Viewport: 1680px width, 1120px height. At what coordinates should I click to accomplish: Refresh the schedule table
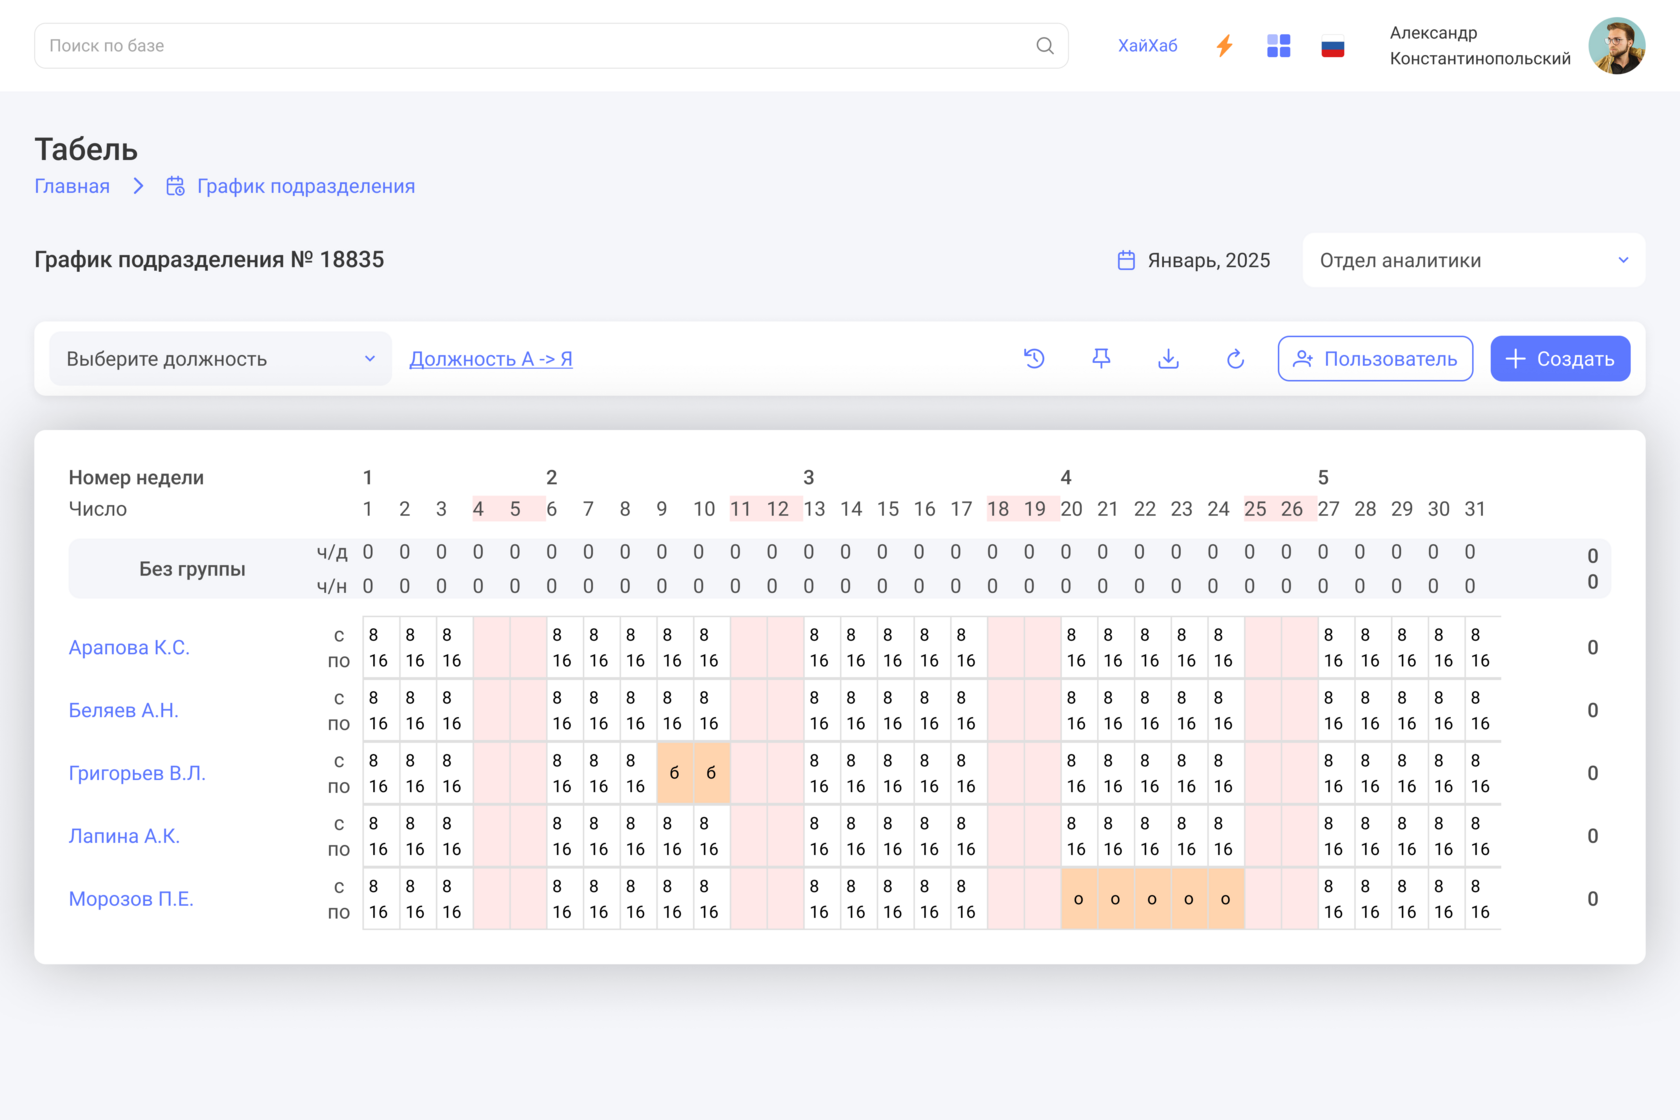click(1235, 359)
